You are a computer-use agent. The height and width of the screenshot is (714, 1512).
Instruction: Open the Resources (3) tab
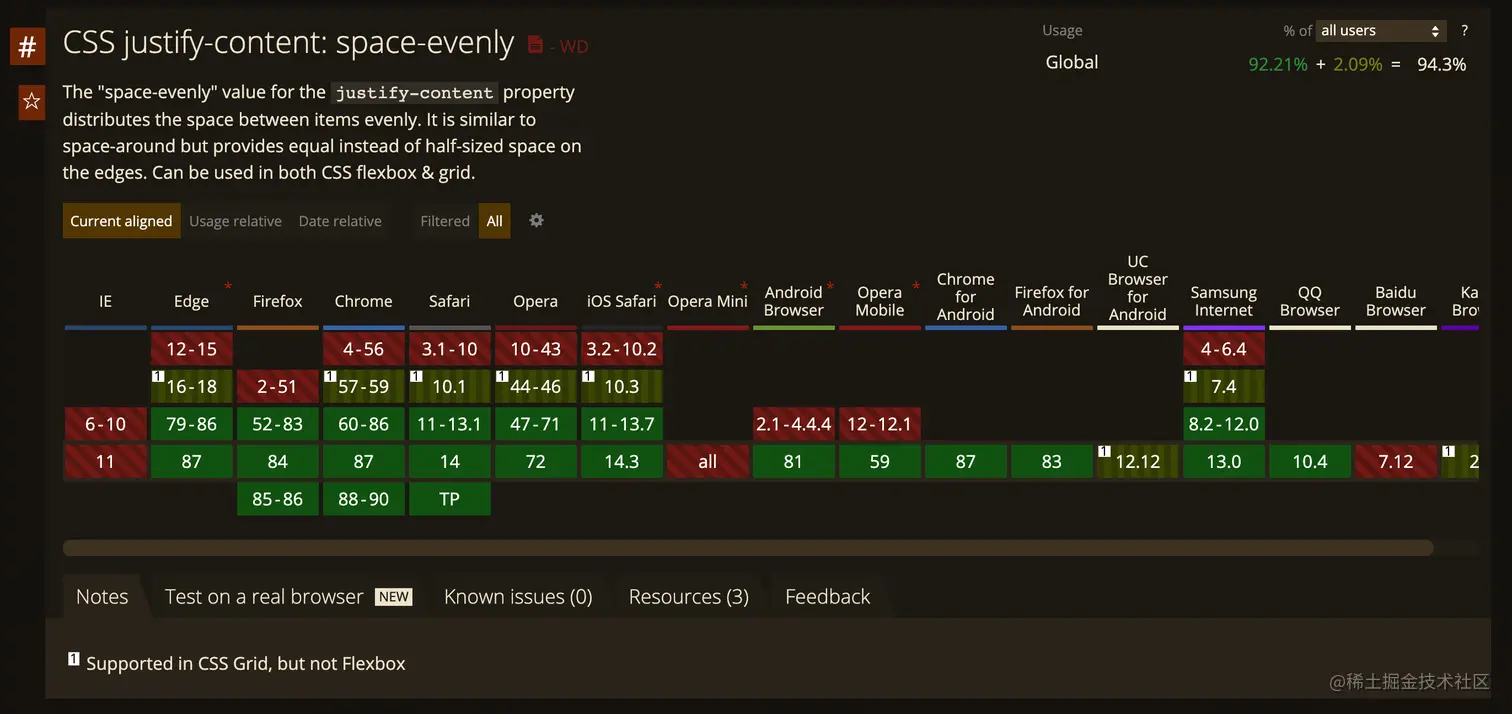pyautogui.click(x=688, y=597)
